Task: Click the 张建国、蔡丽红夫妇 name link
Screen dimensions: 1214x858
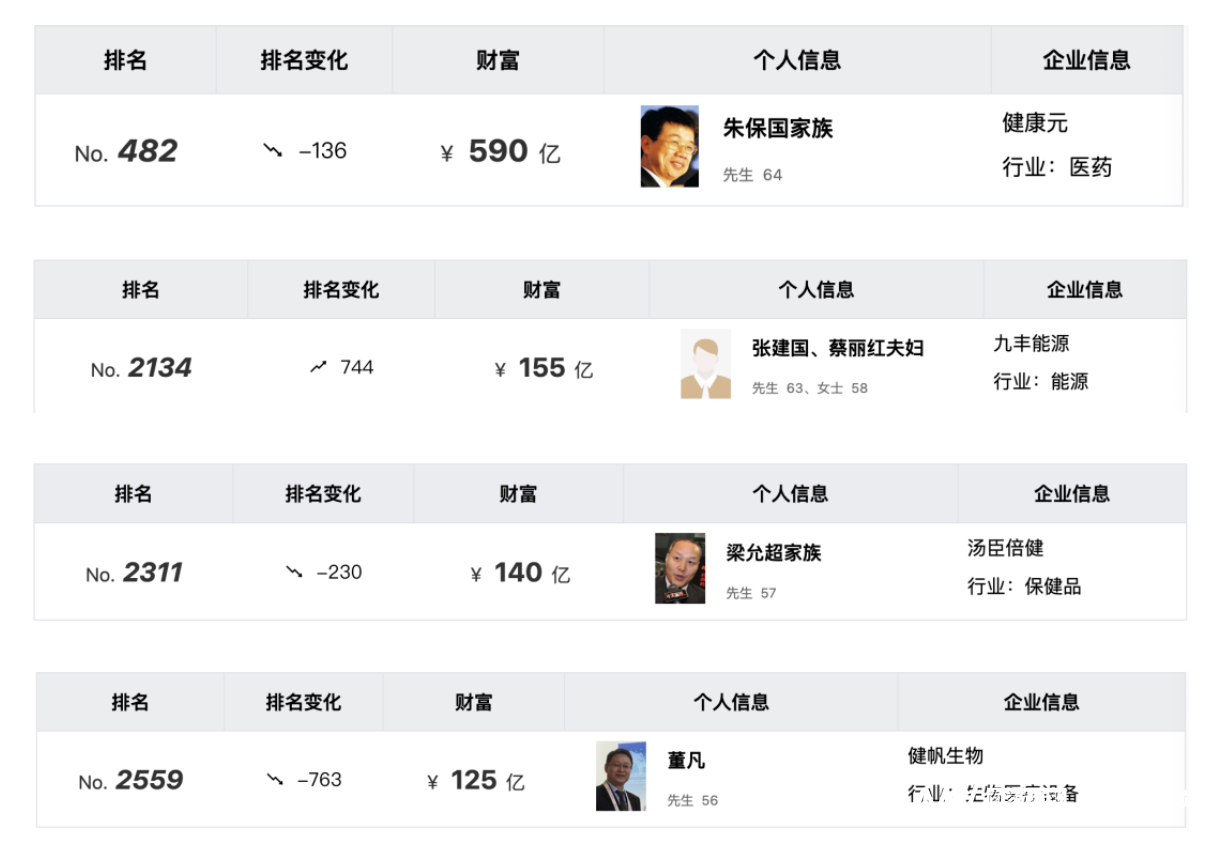Action: click(838, 348)
